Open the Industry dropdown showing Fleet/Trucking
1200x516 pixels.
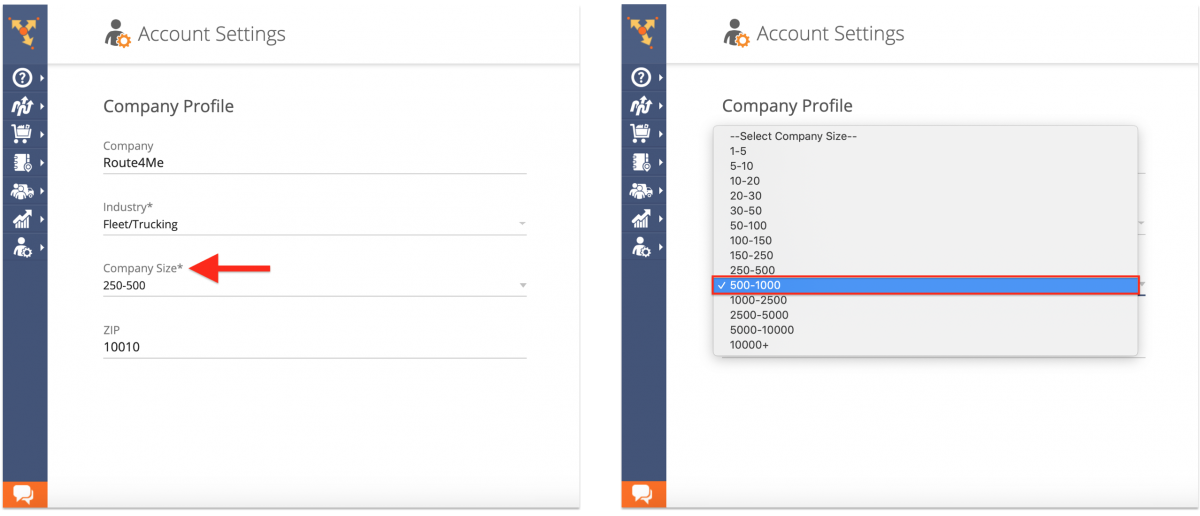point(315,225)
